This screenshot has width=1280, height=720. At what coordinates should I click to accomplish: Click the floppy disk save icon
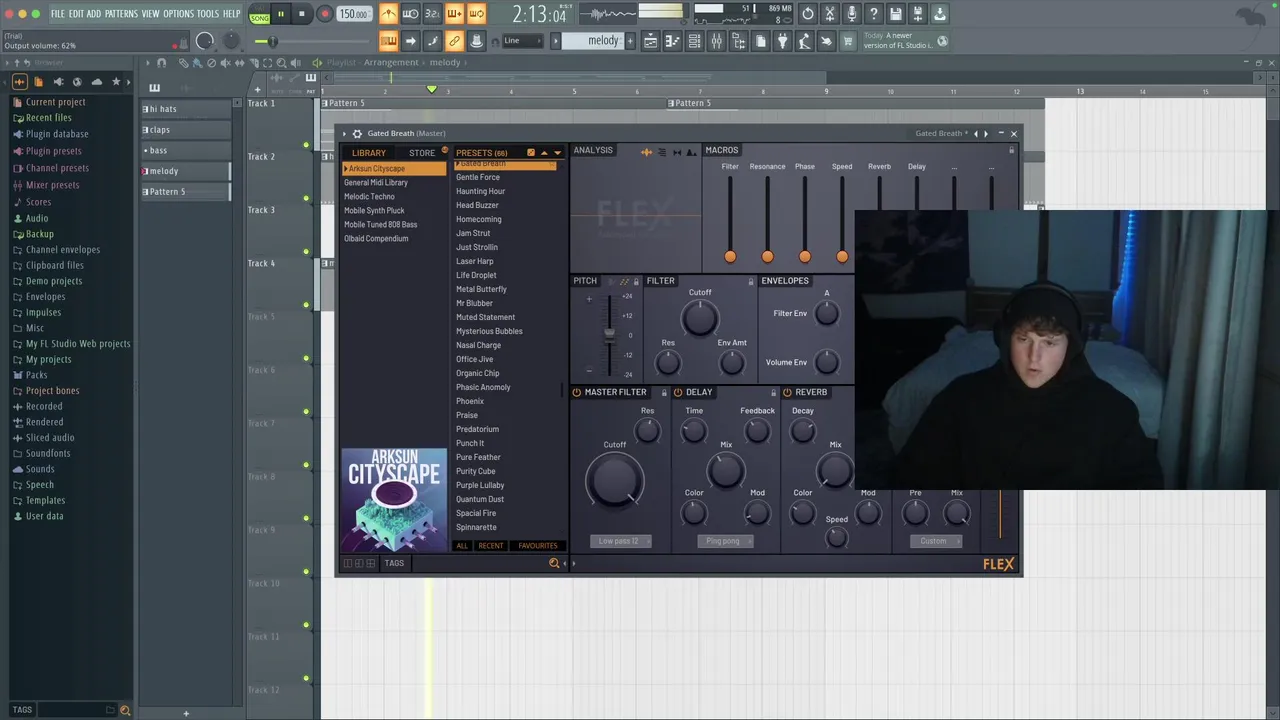[x=896, y=14]
